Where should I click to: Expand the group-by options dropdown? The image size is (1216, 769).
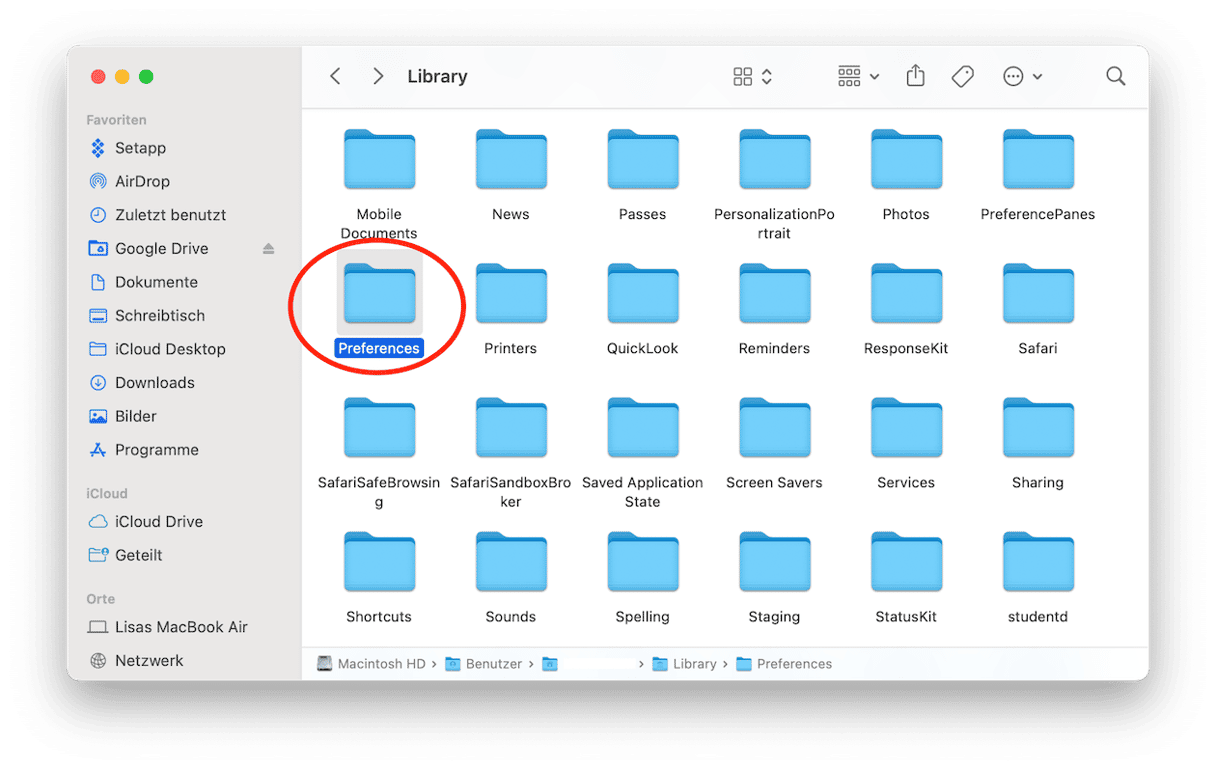858,77
